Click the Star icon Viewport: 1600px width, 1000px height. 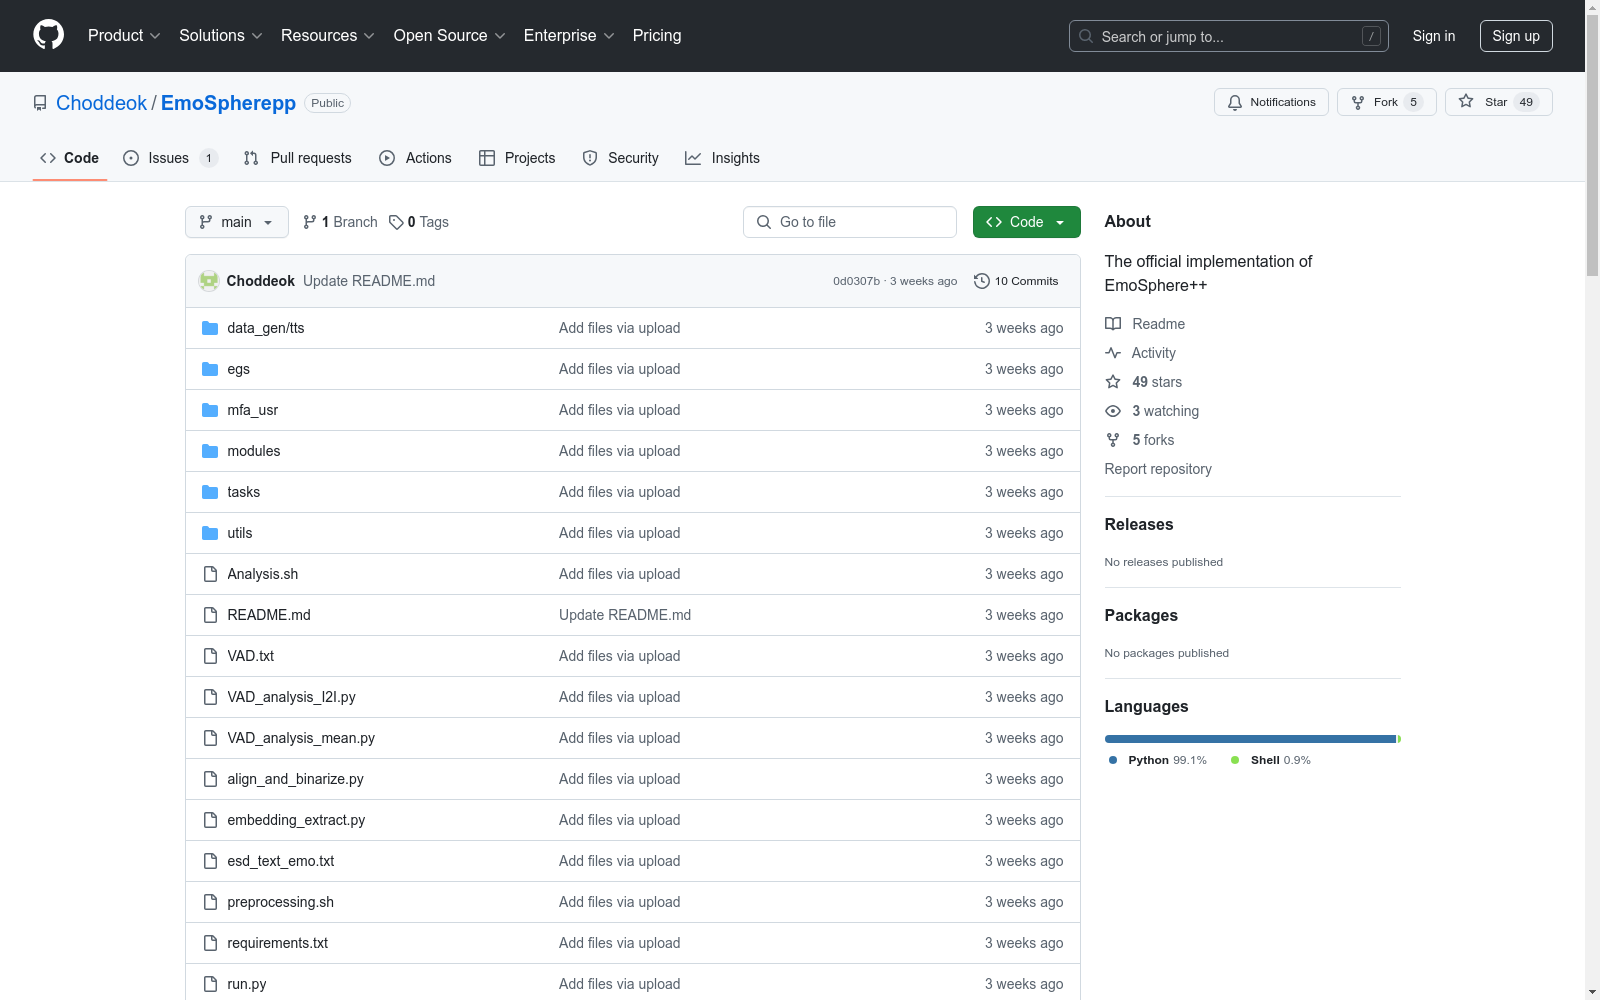click(x=1466, y=101)
